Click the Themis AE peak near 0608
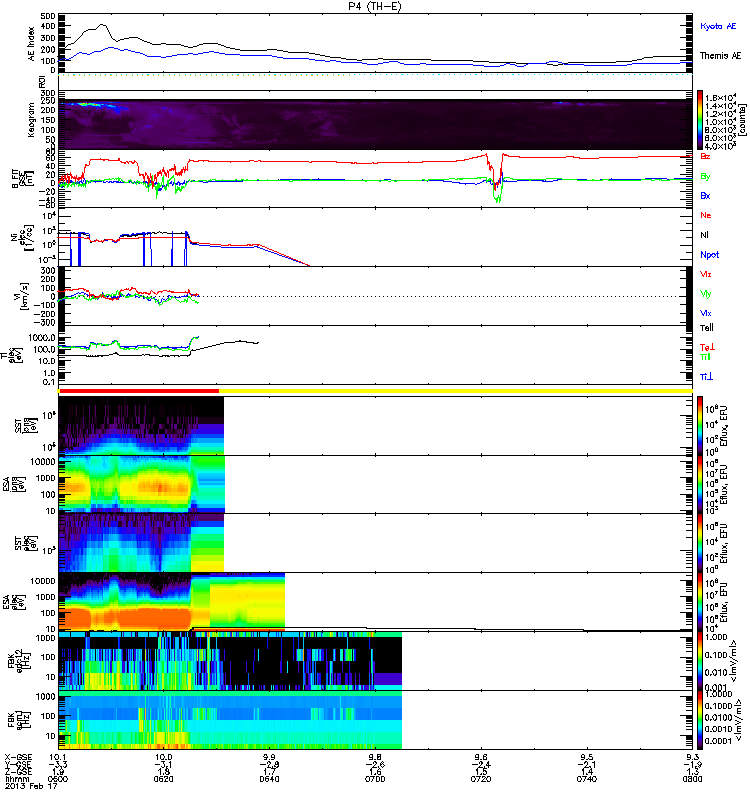The image size is (750, 800). (103, 25)
